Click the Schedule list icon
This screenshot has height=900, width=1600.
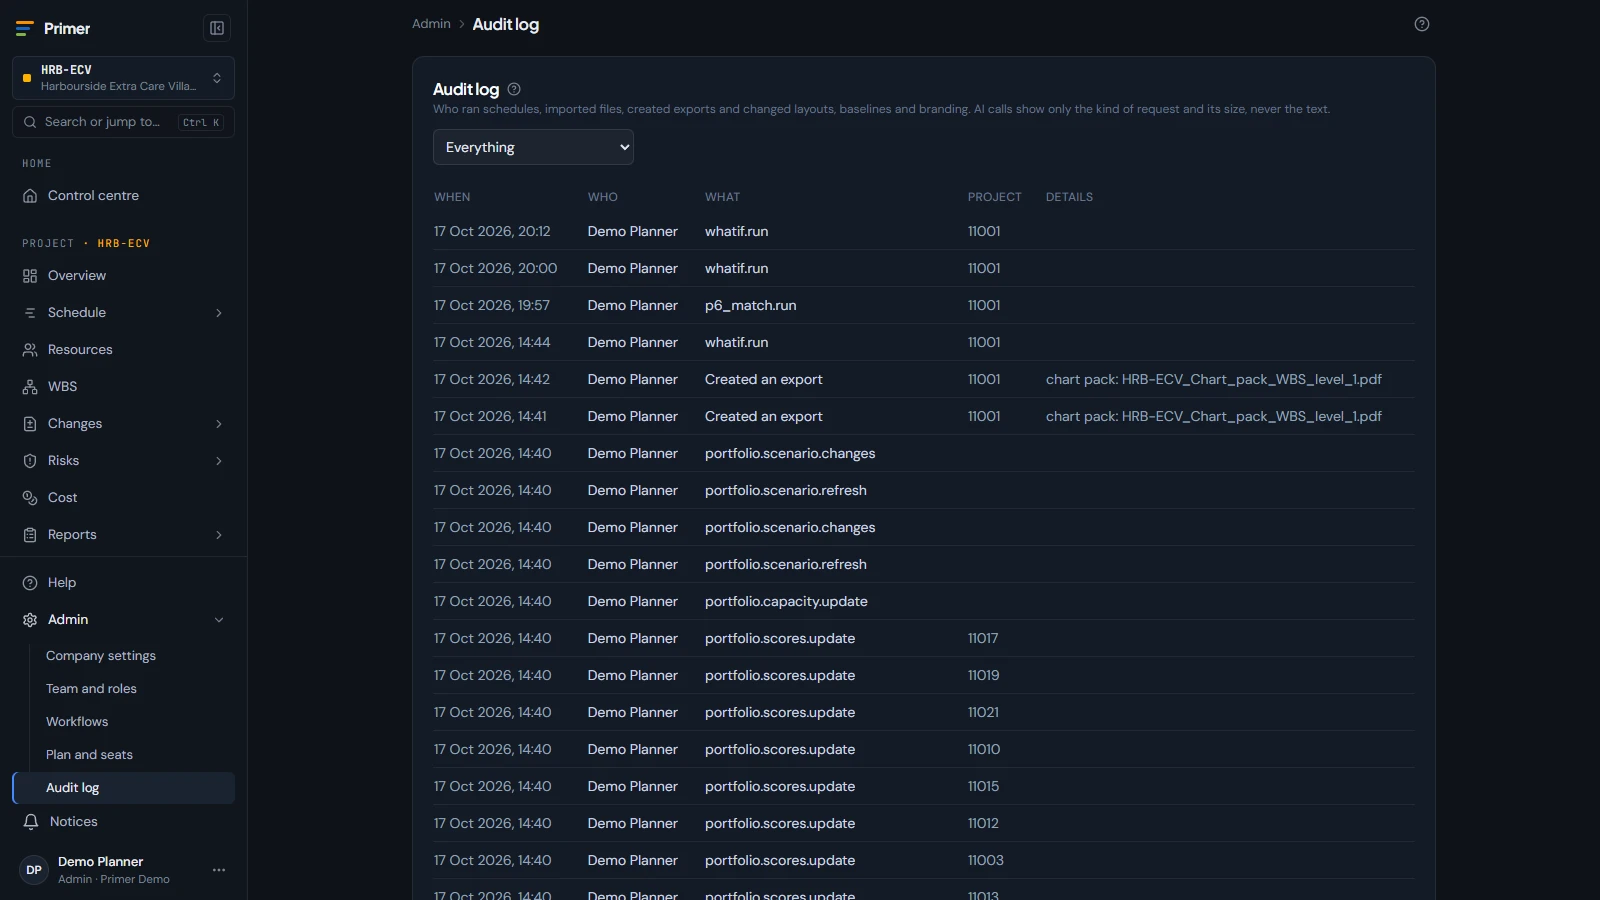coord(30,313)
